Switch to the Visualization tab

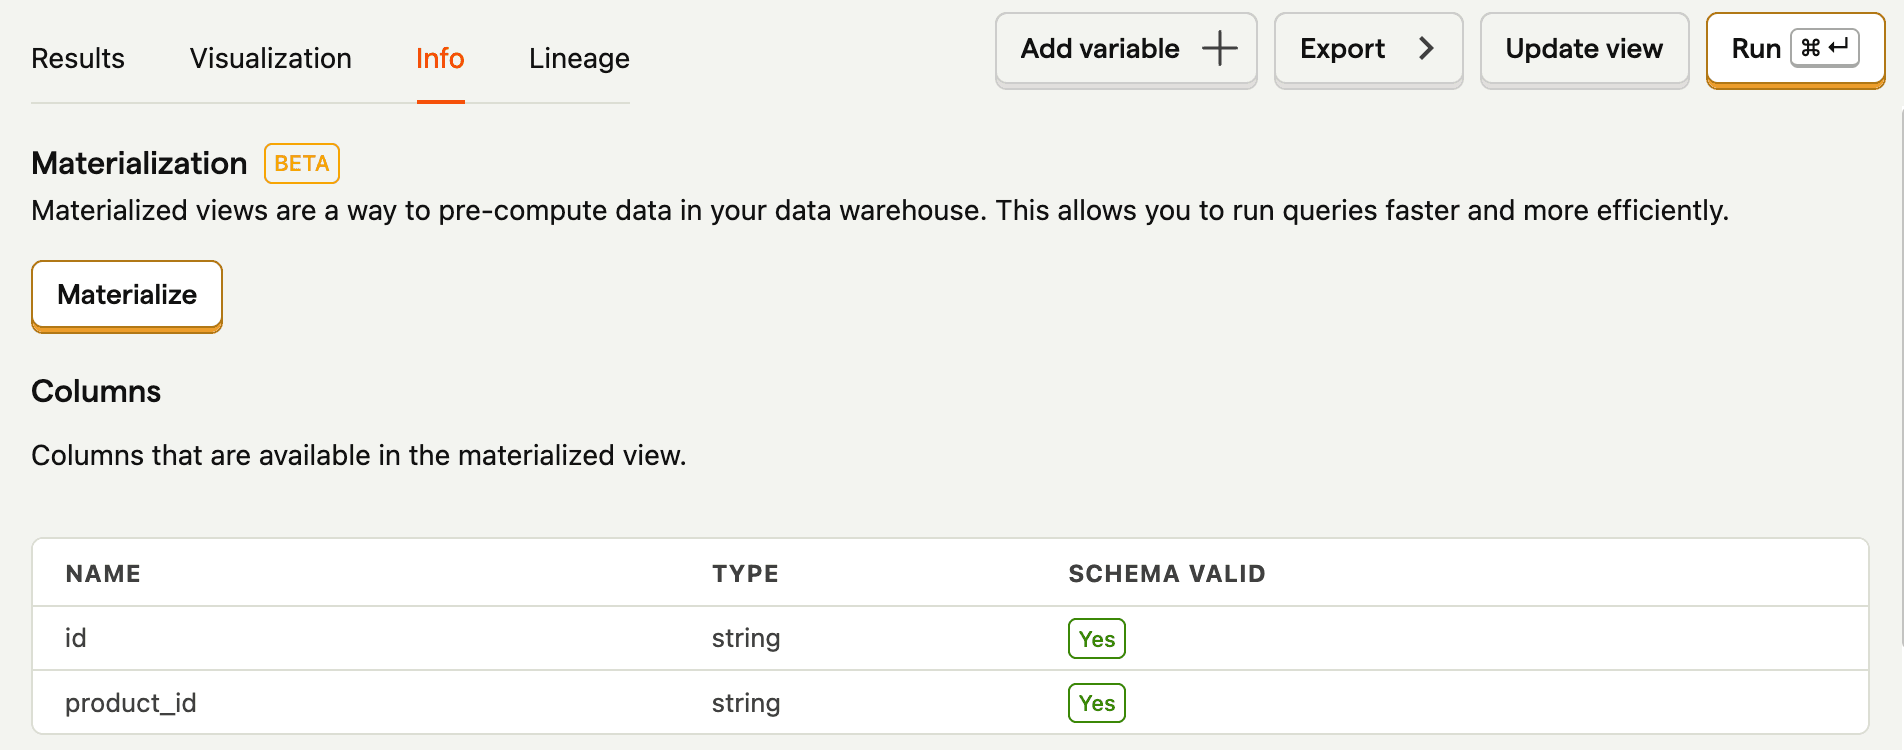coord(271,58)
